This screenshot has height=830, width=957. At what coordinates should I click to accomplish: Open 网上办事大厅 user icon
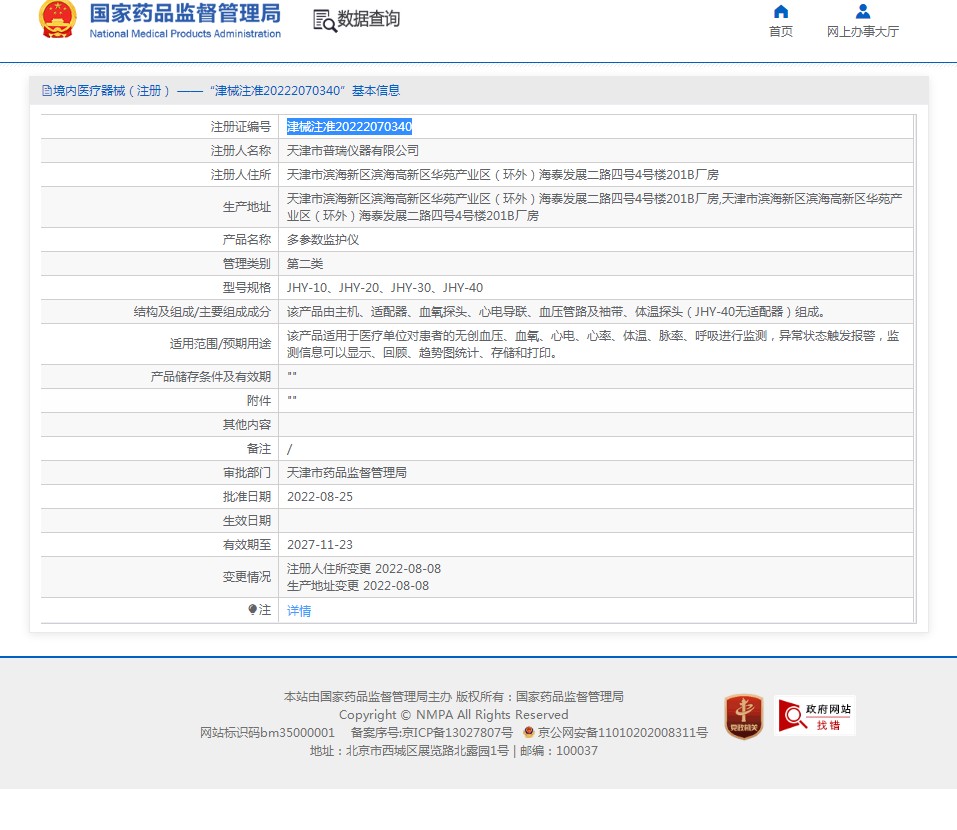[862, 12]
